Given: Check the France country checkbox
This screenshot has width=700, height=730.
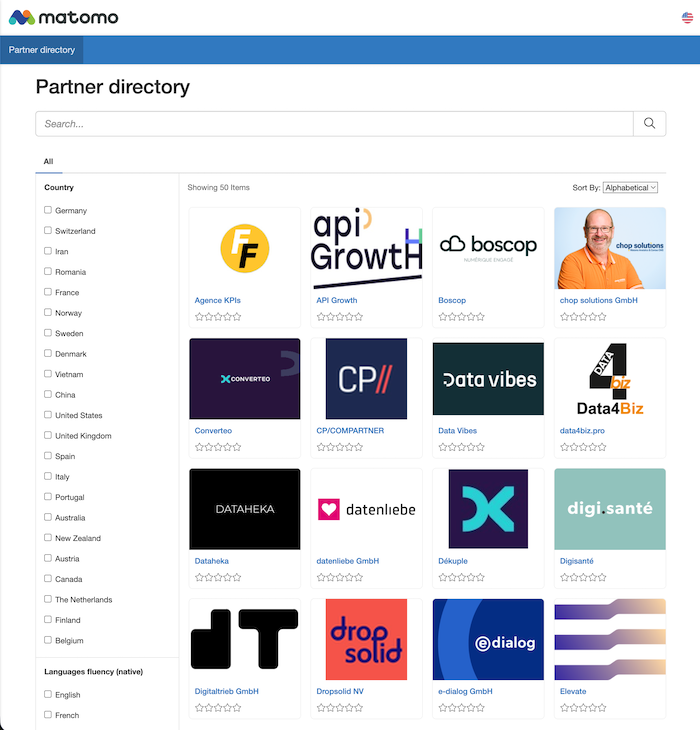Looking at the screenshot, I should (x=48, y=292).
